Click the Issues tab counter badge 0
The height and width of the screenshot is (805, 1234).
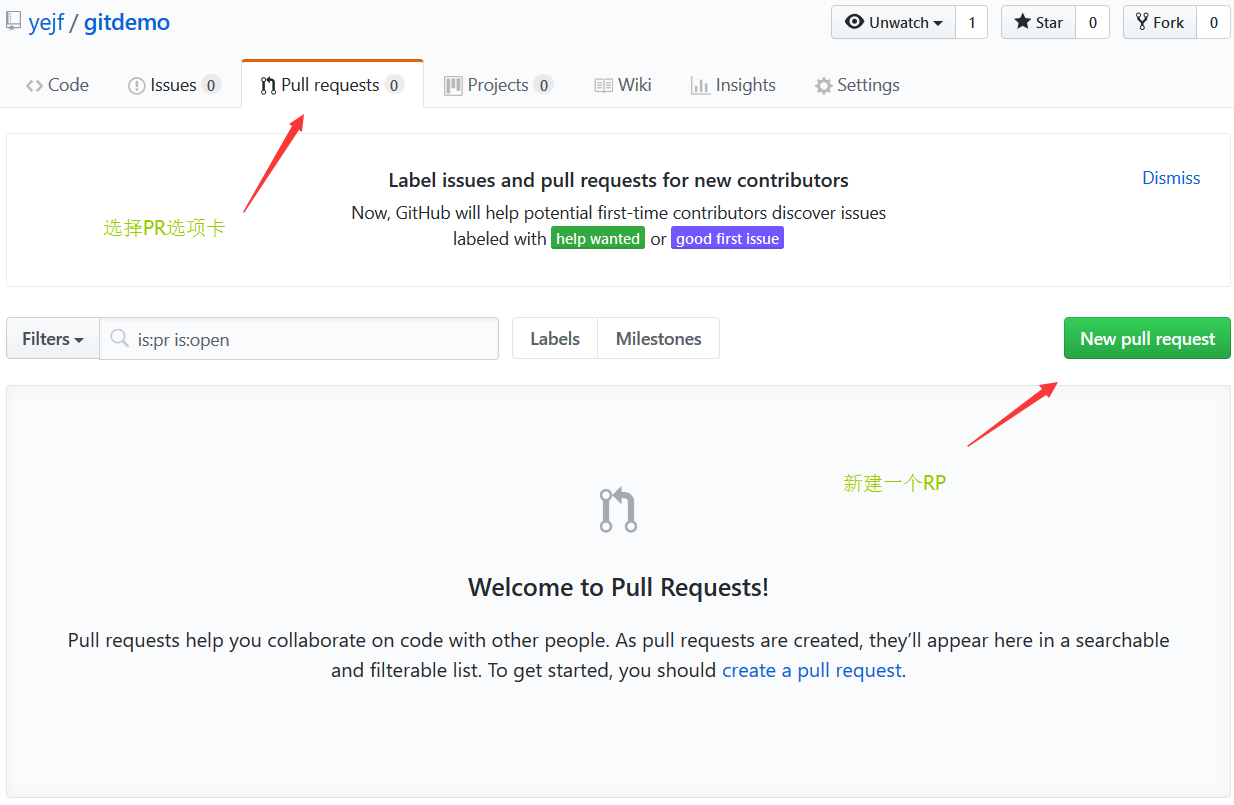click(211, 86)
